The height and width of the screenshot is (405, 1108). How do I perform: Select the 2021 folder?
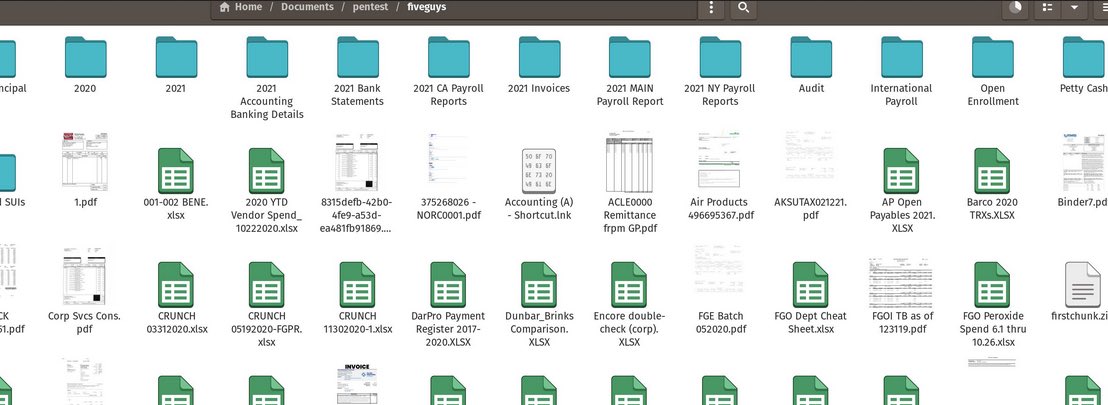pyautogui.click(x=176, y=57)
